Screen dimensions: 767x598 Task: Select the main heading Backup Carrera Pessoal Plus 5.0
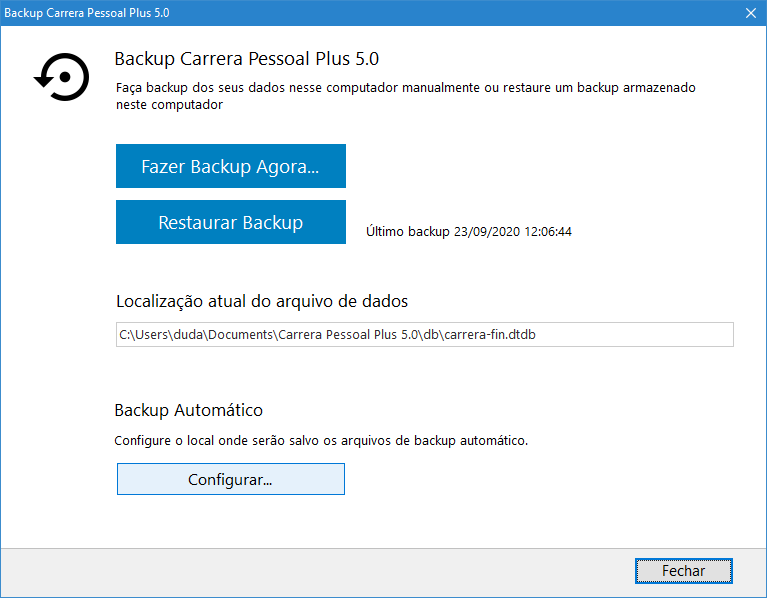click(x=246, y=59)
